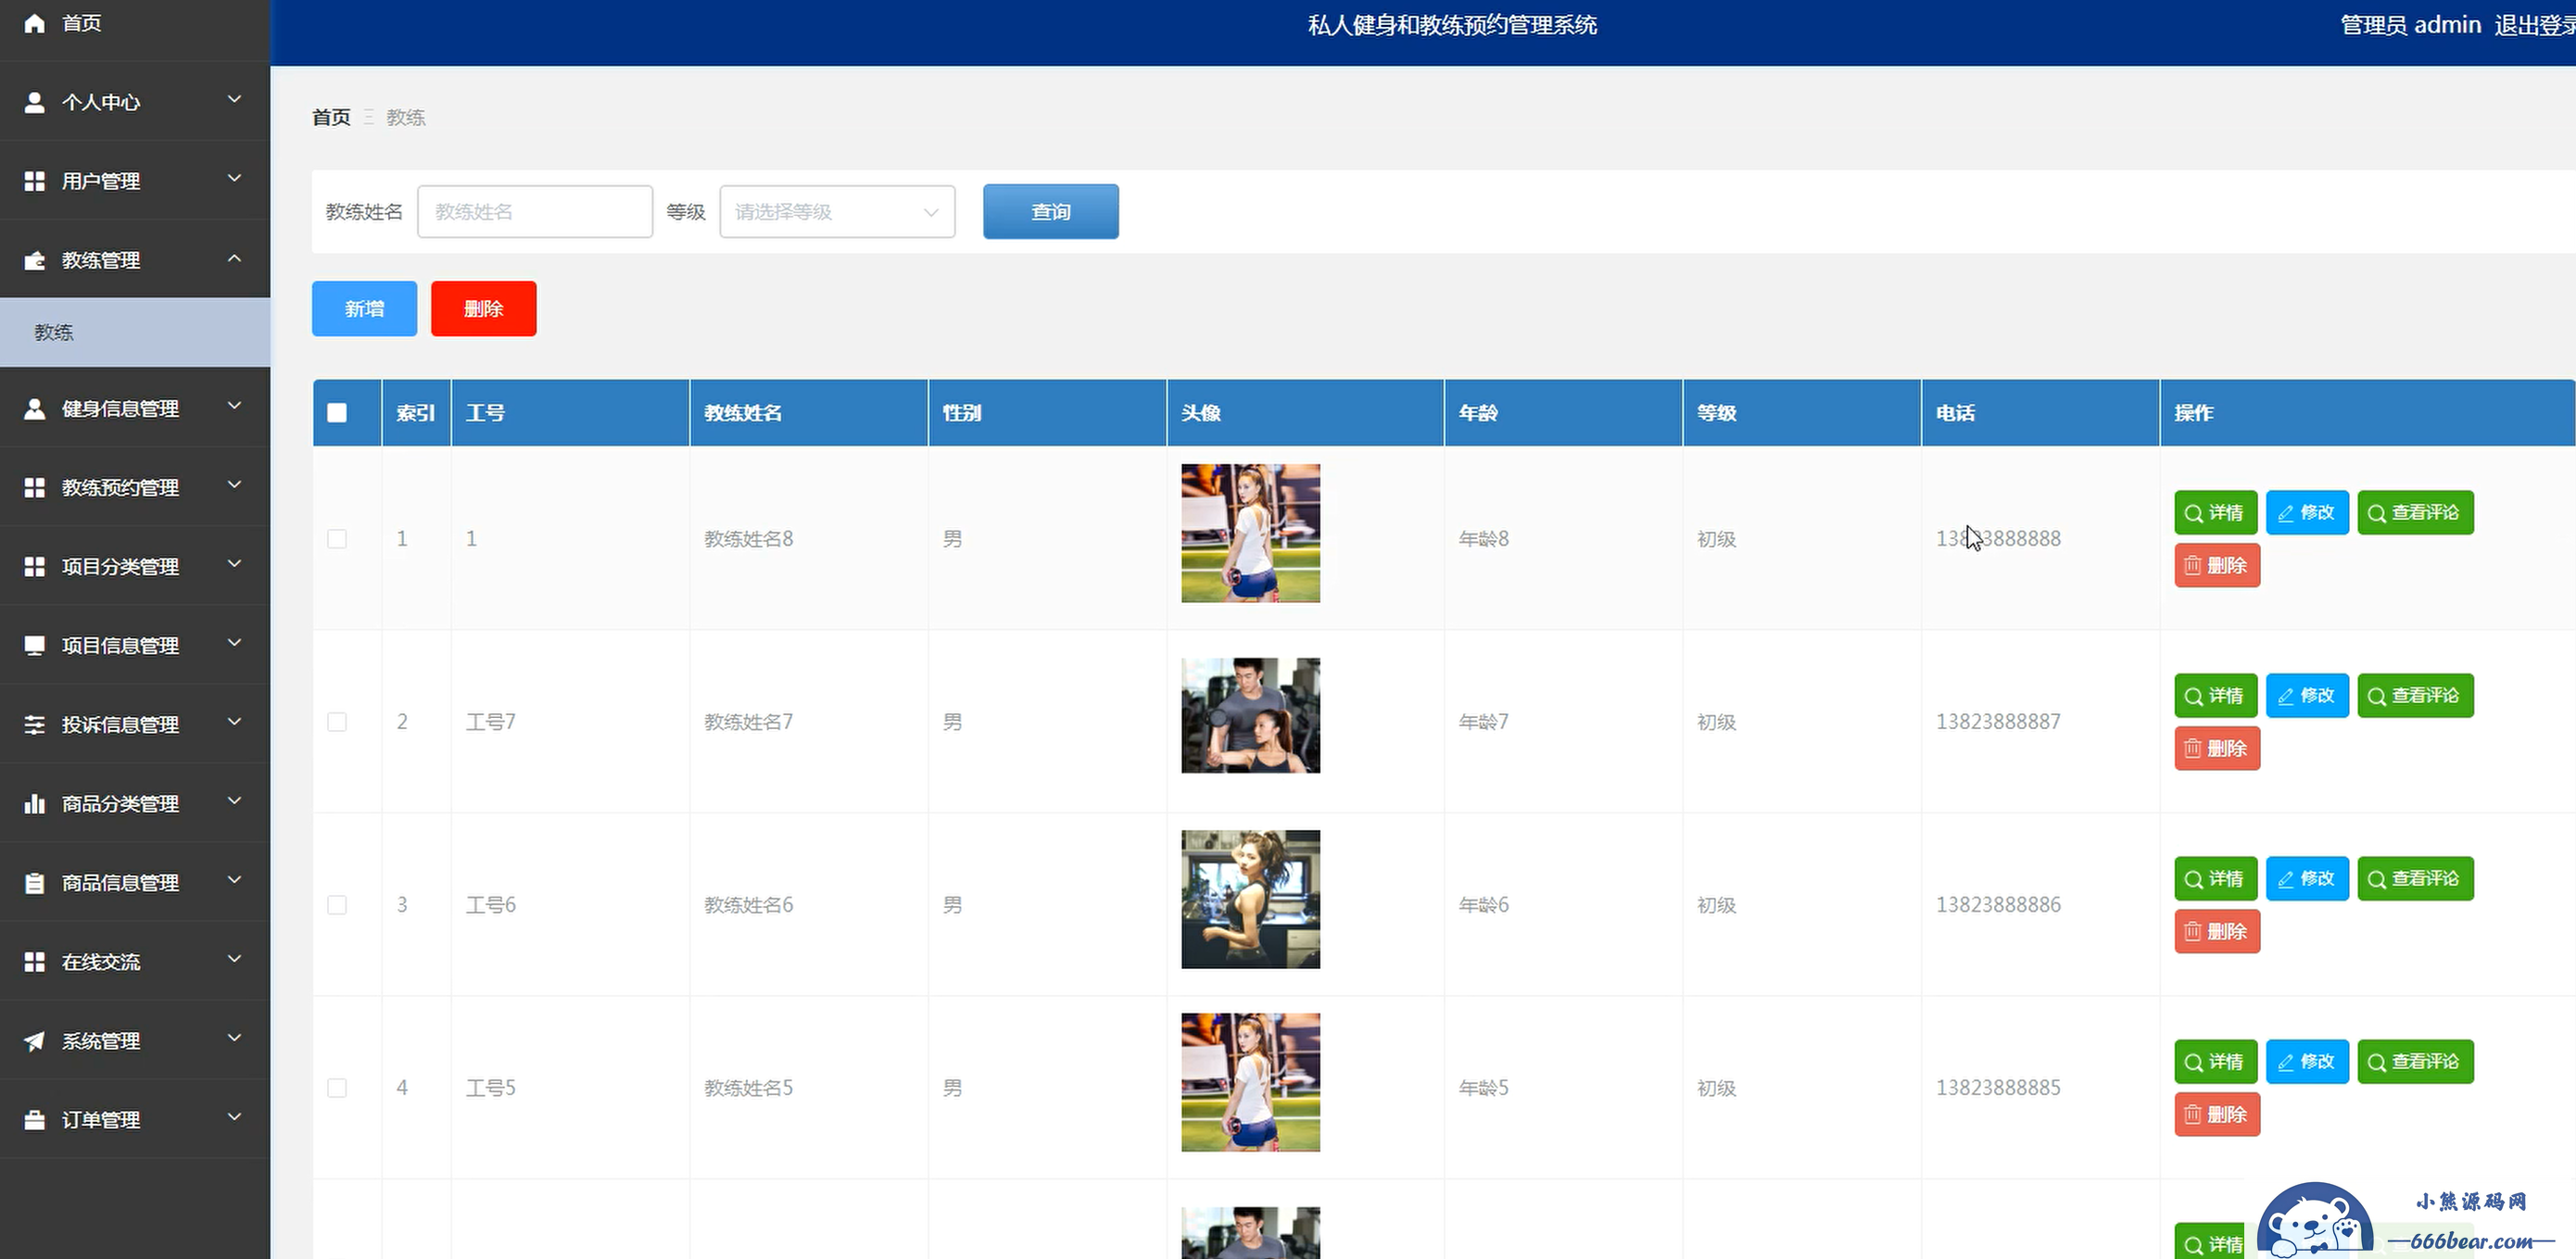The height and width of the screenshot is (1259, 2576).
Task: Click the 在线交流 grid icon
Action: (34, 961)
